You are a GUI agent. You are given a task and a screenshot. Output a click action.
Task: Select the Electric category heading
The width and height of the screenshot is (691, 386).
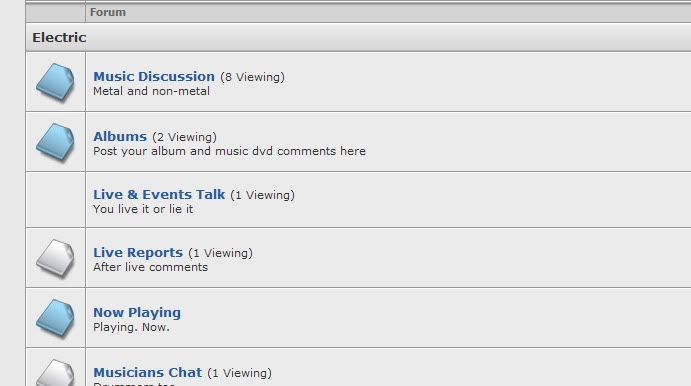pos(59,37)
